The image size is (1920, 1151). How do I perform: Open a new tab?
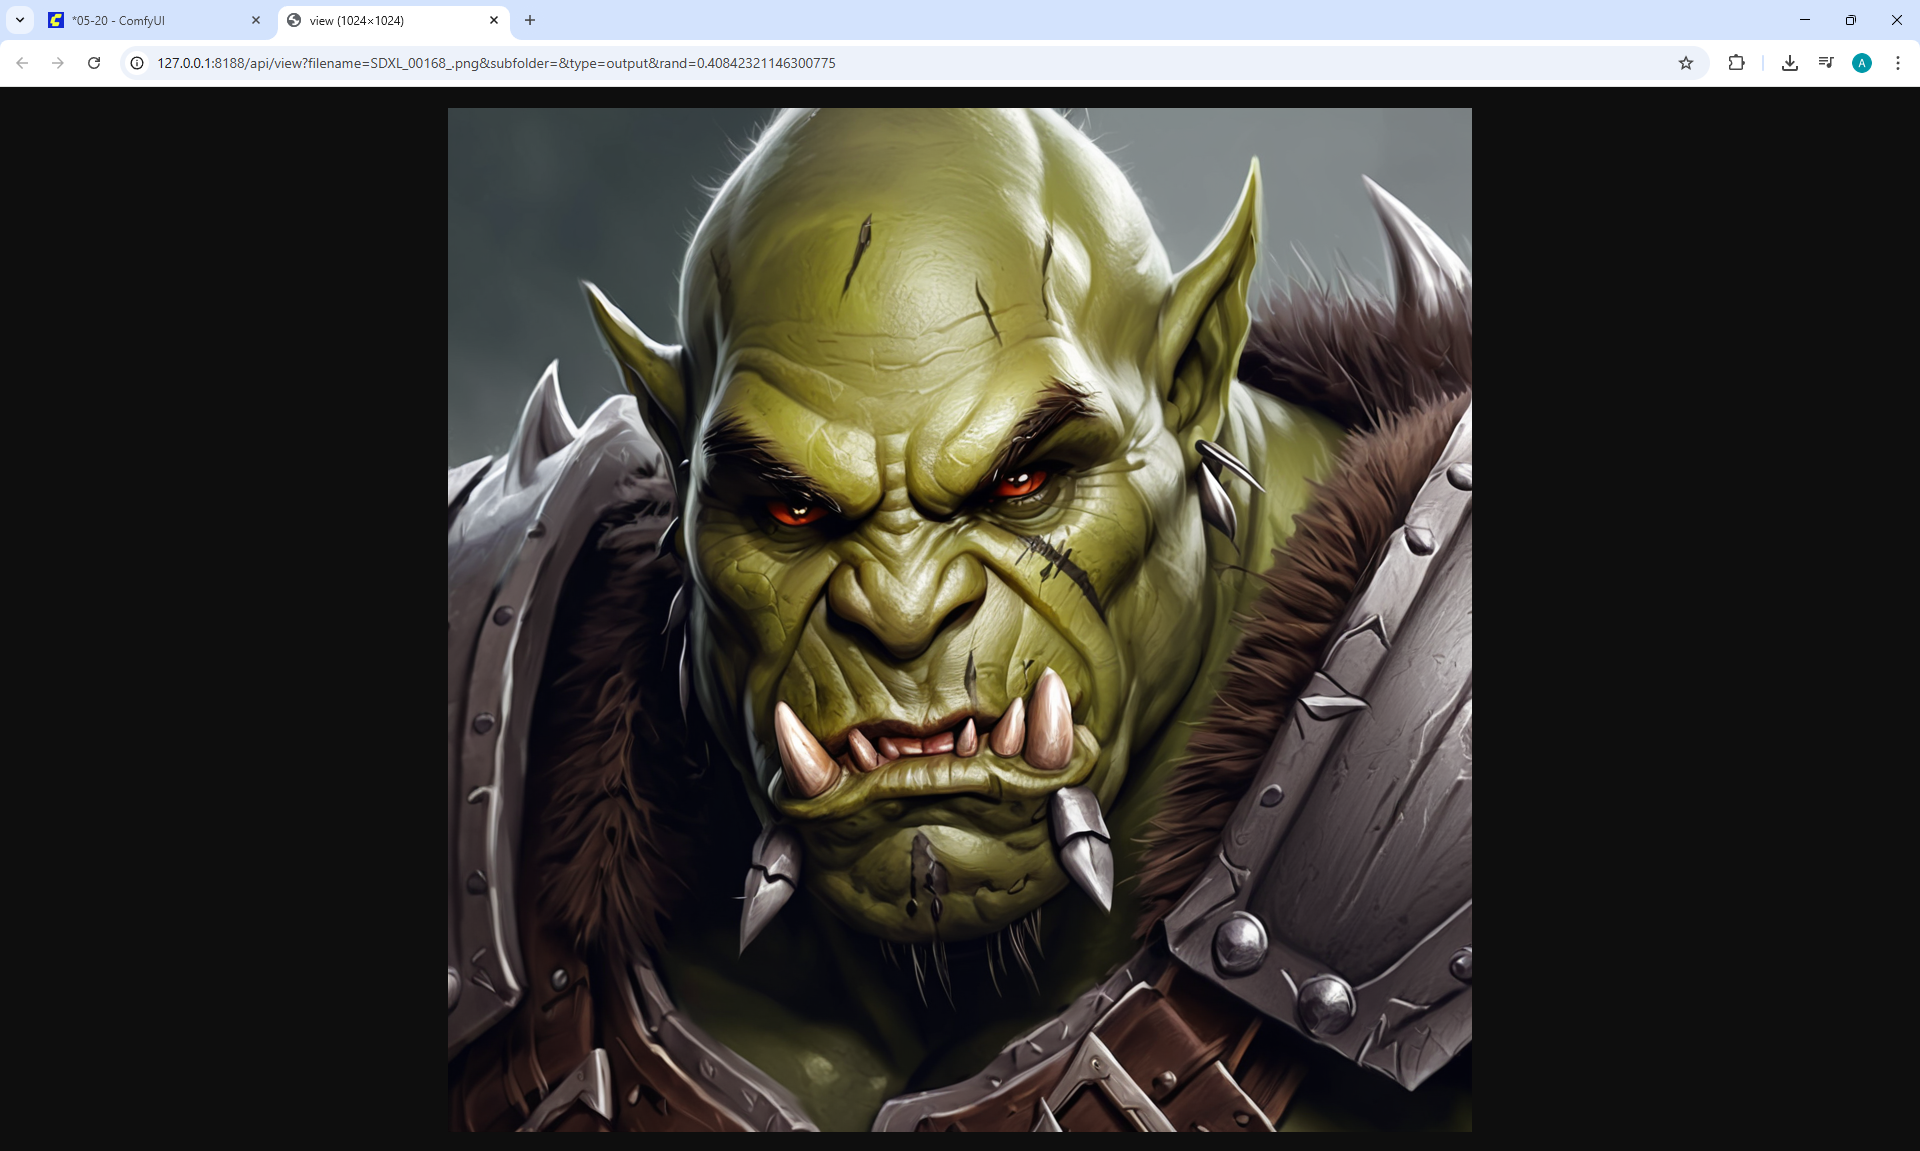530,20
